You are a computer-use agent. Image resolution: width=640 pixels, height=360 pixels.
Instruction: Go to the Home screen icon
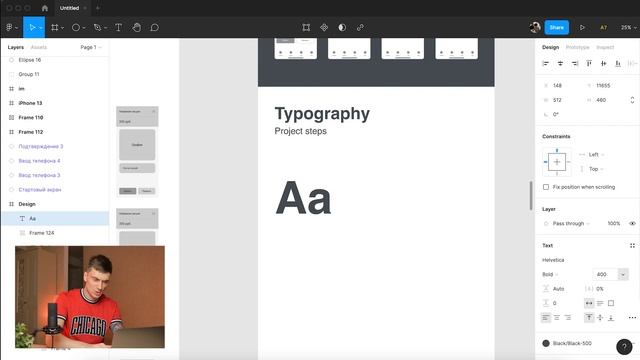click(45, 8)
